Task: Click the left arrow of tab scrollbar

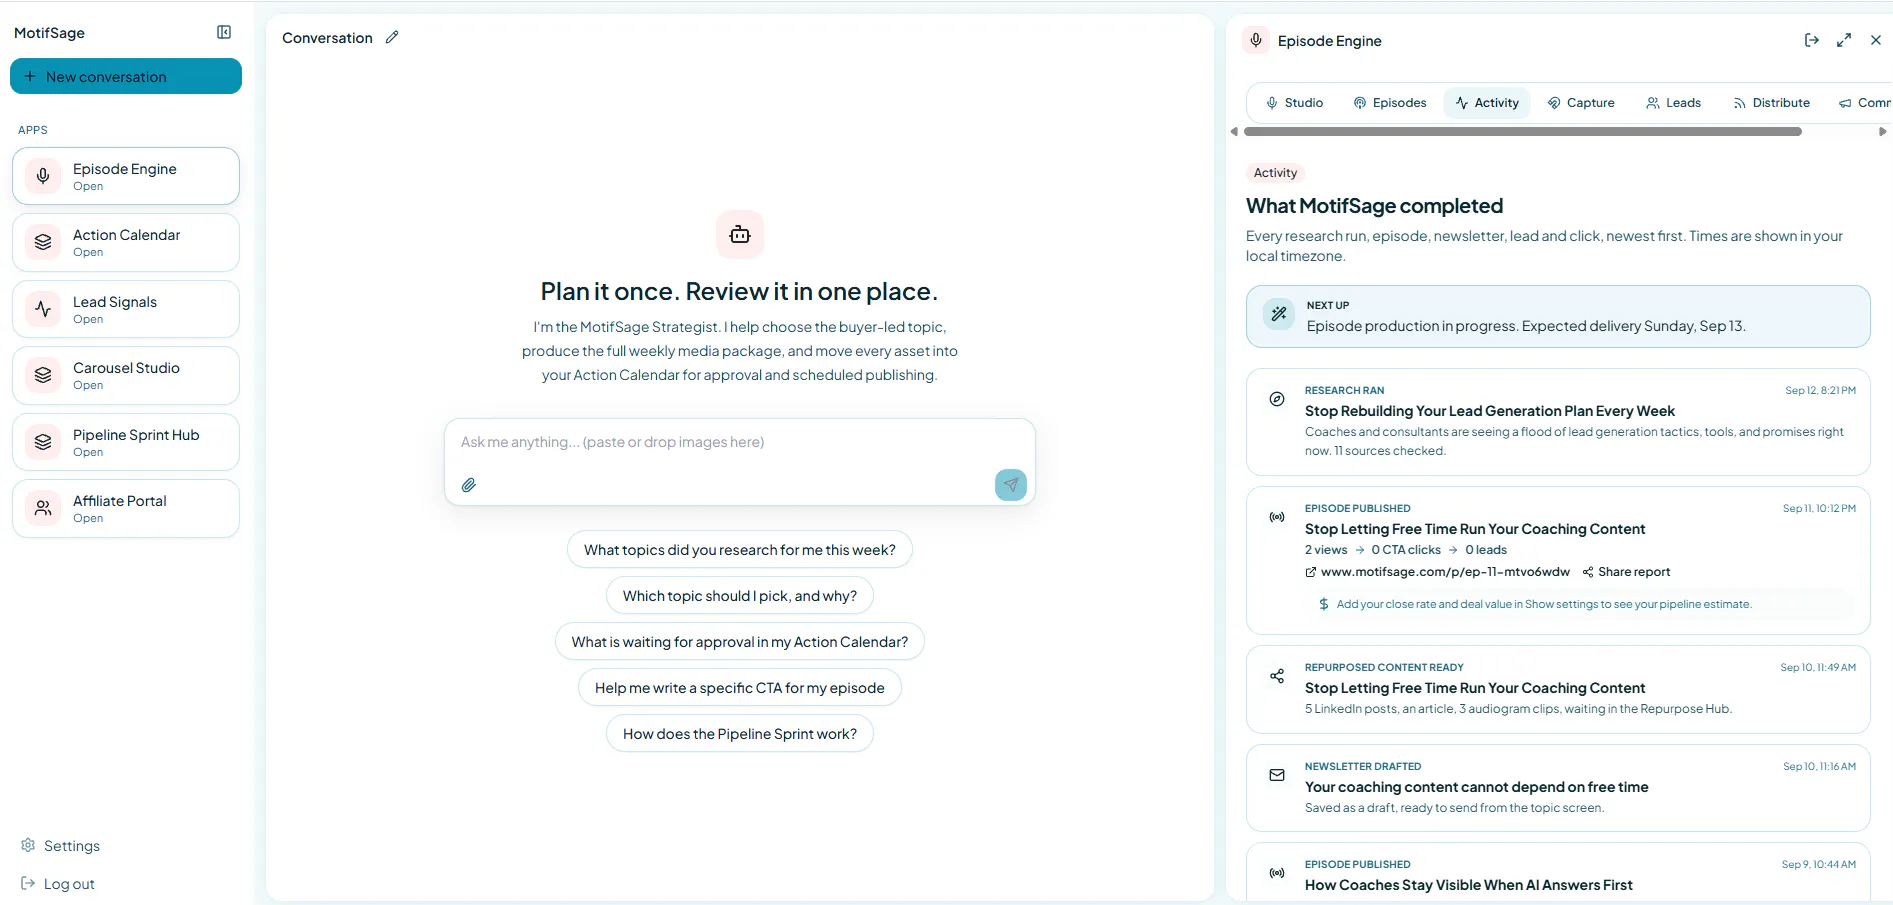Action: coord(1234,131)
